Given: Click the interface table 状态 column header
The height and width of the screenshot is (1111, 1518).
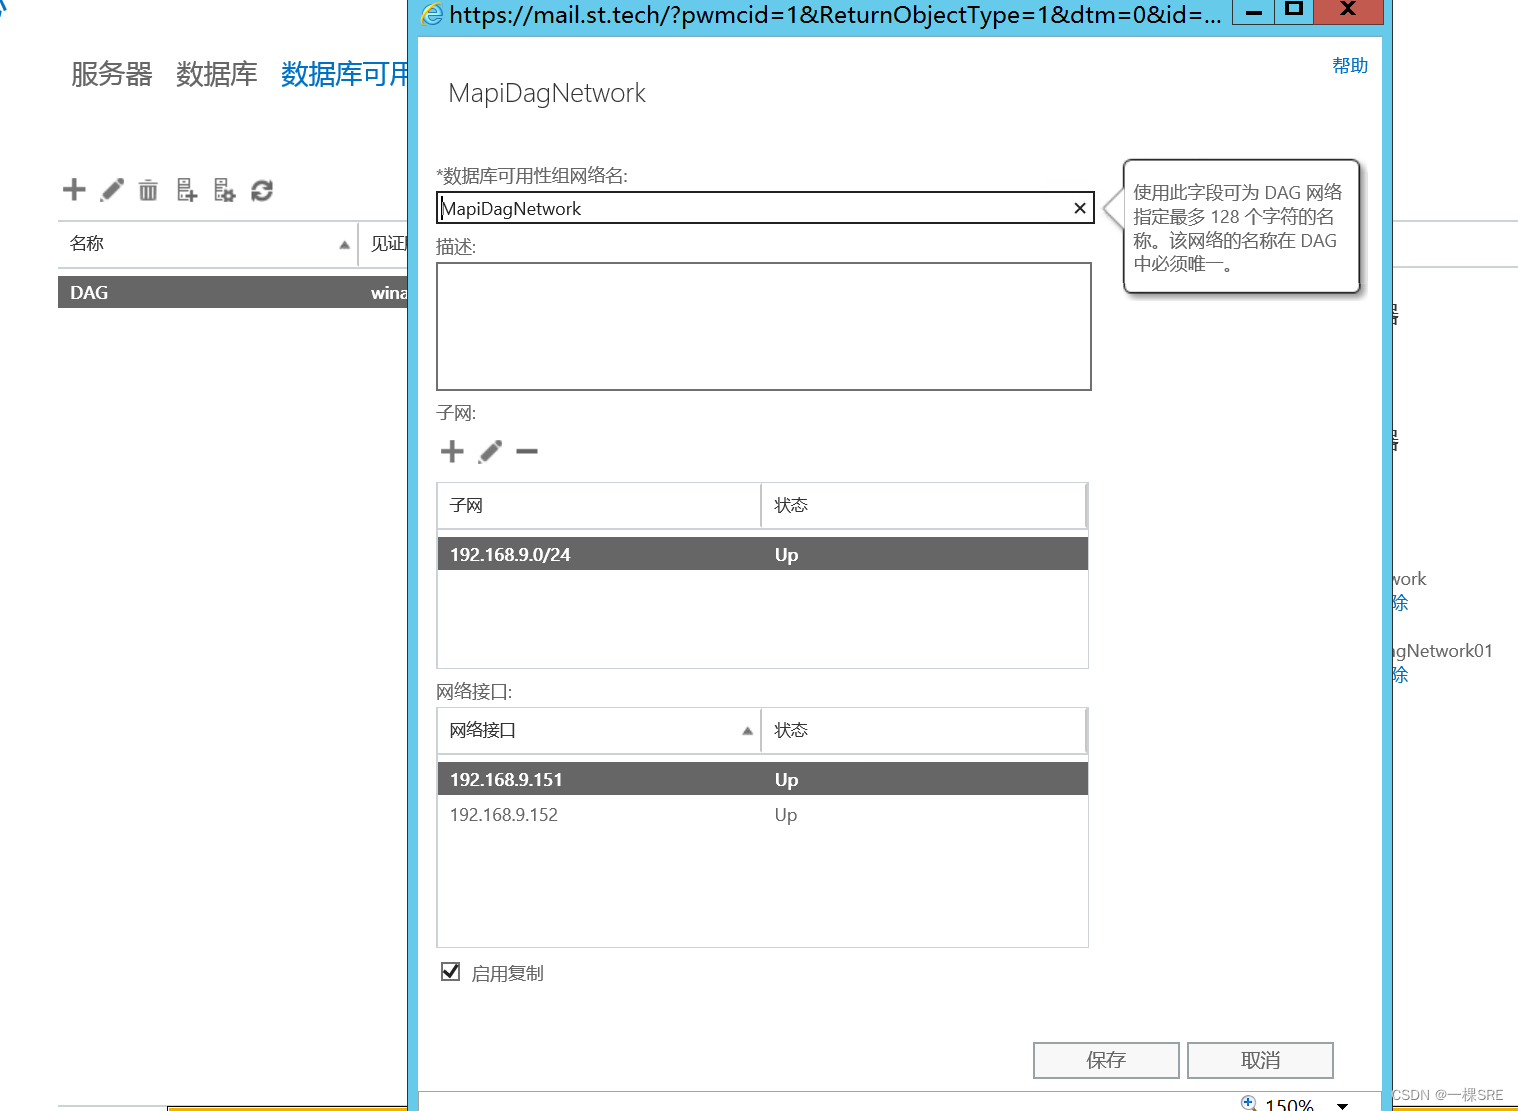Looking at the screenshot, I should tap(924, 730).
